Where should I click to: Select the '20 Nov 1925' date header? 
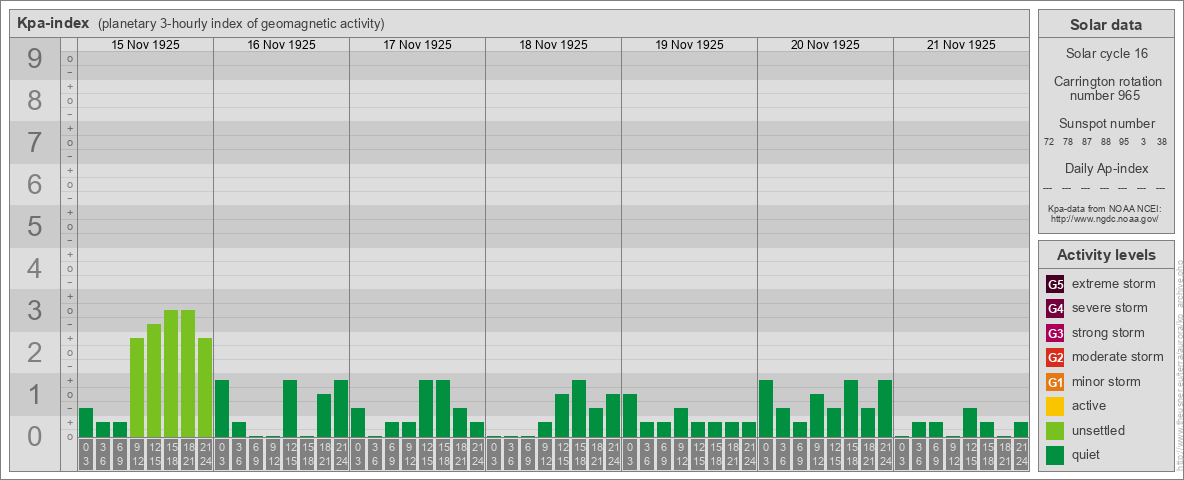[825, 45]
